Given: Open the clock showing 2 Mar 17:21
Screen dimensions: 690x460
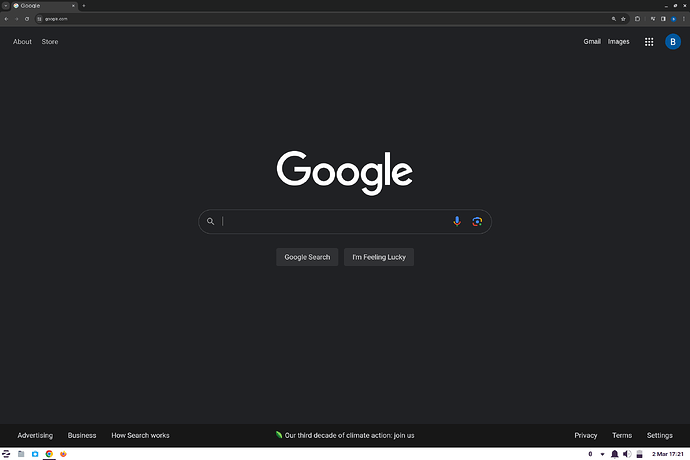Looking at the screenshot, I should coord(668,454).
